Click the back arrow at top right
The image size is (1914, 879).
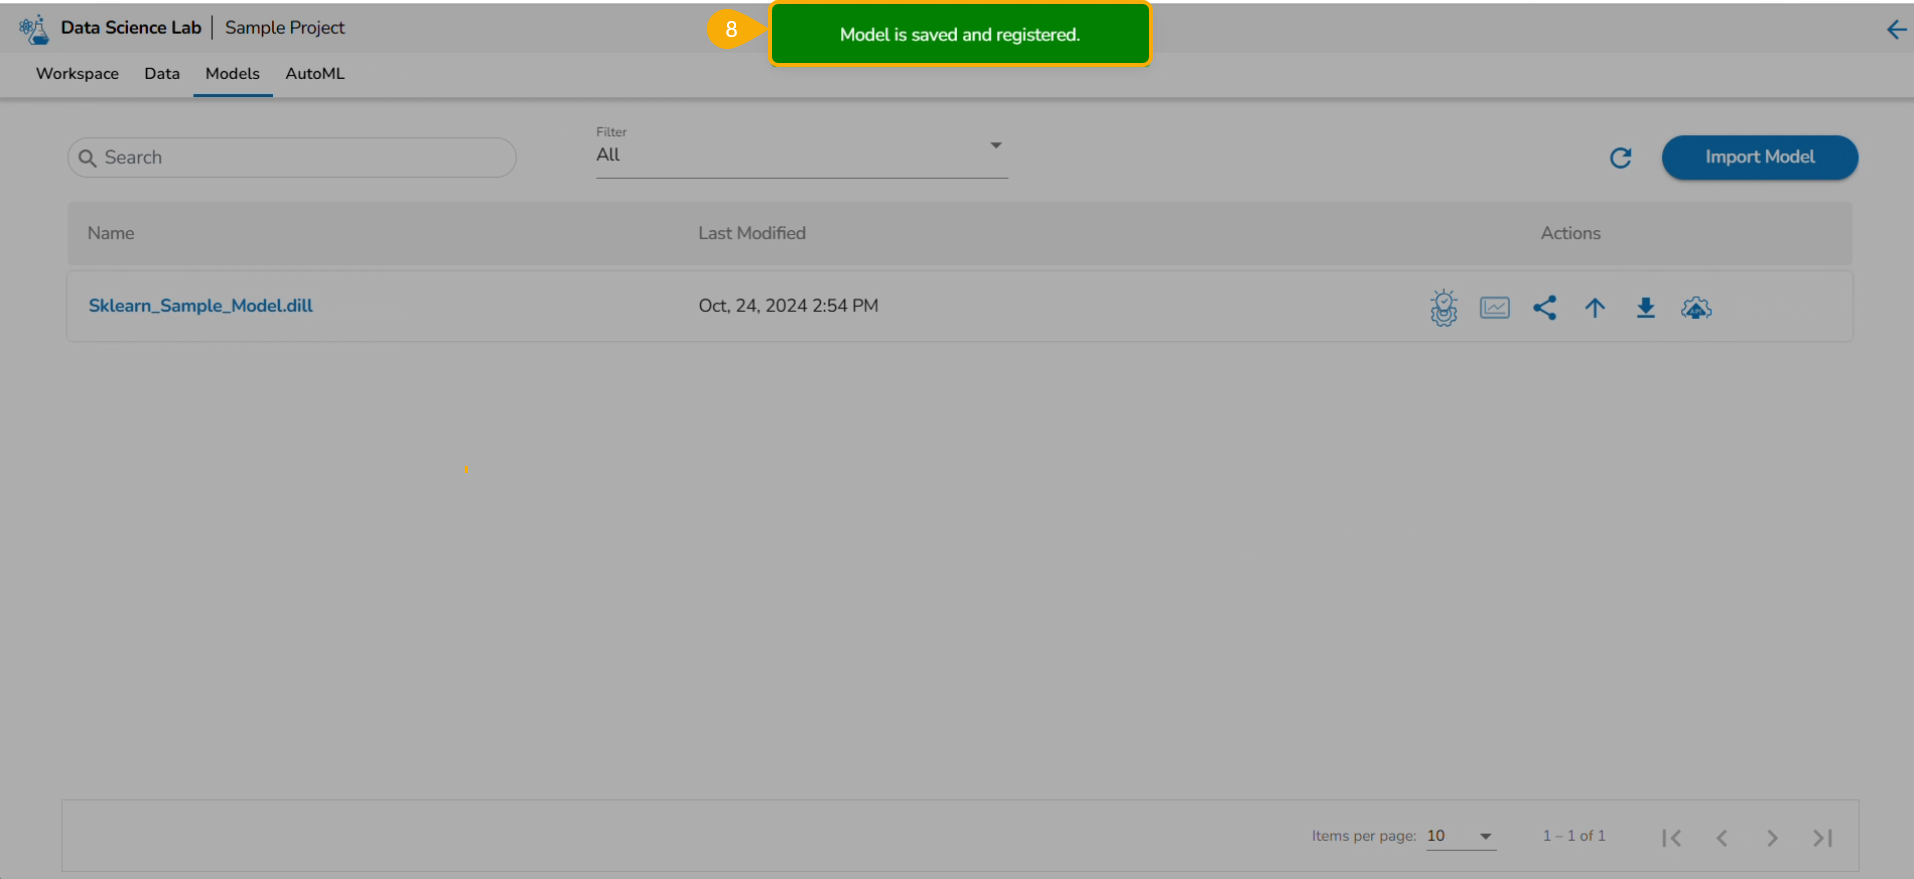[1895, 30]
